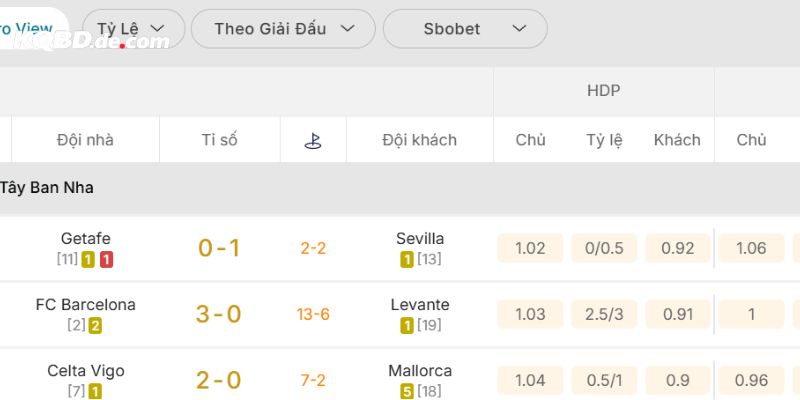The width and height of the screenshot is (800, 400).
Task: Select the 2.5/3 handicap for Barcelona match
Action: pos(604,314)
